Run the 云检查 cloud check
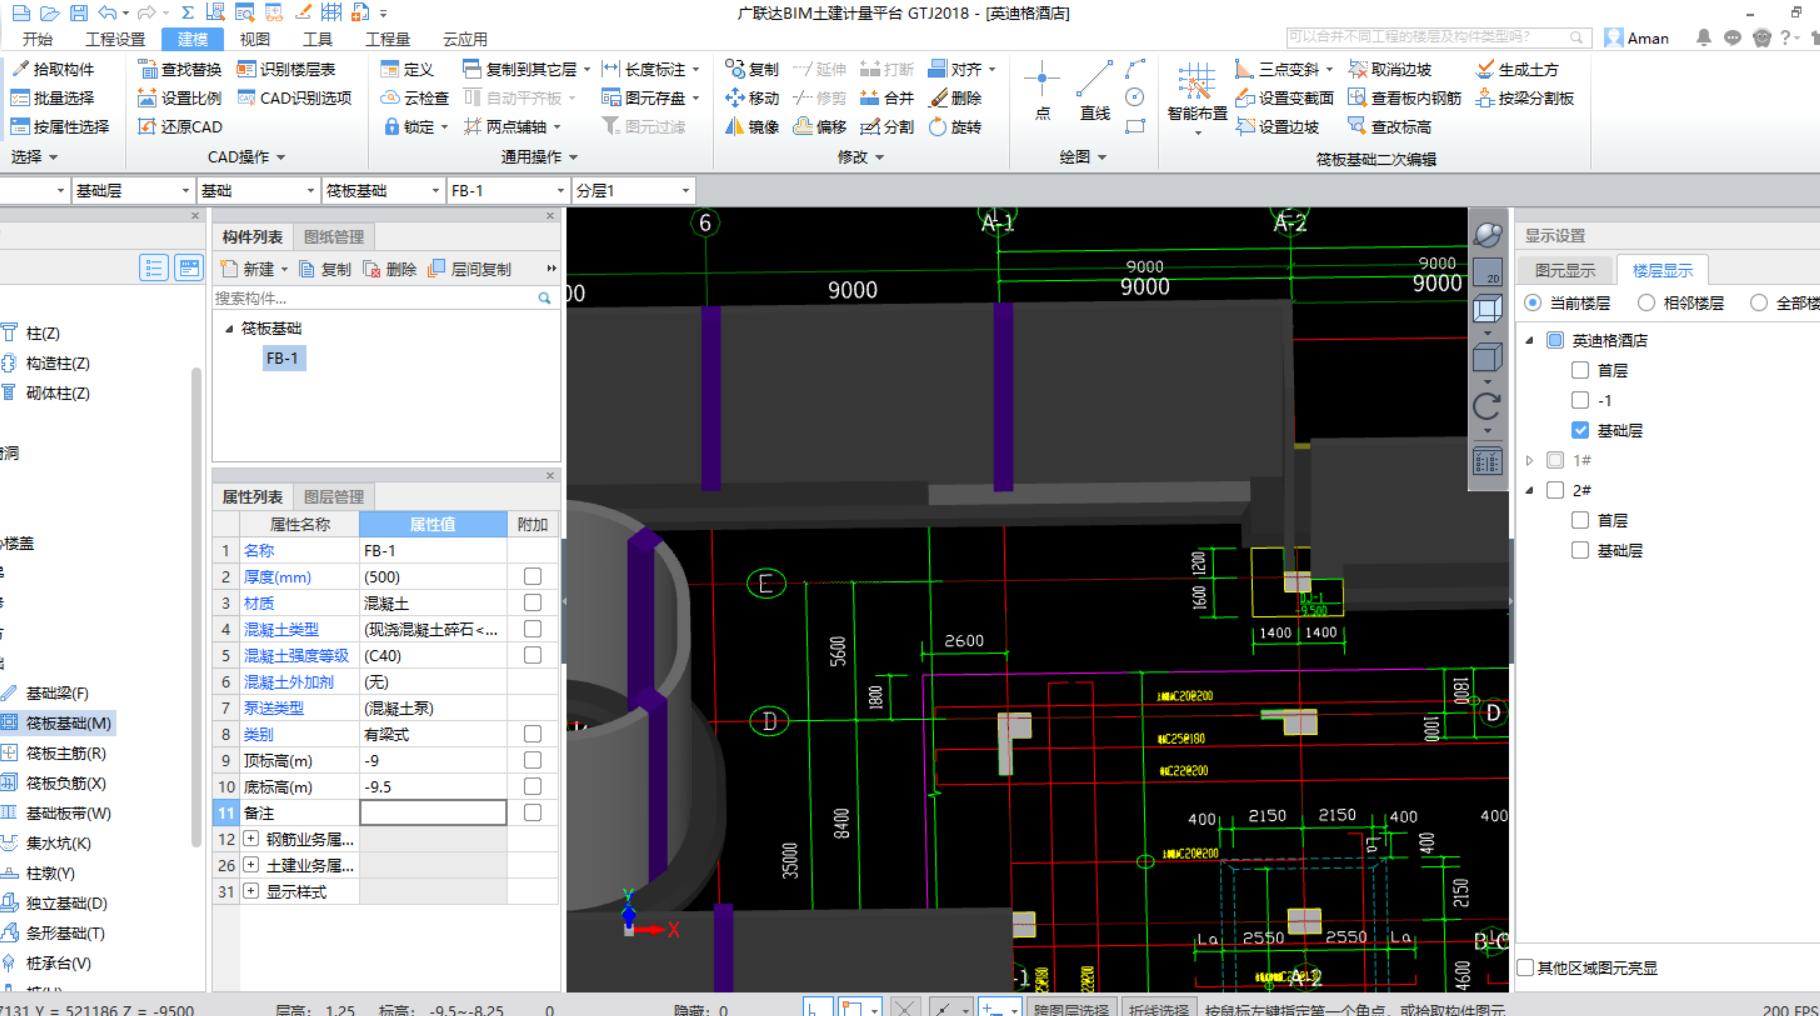 pyautogui.click(x=415, y=98)
